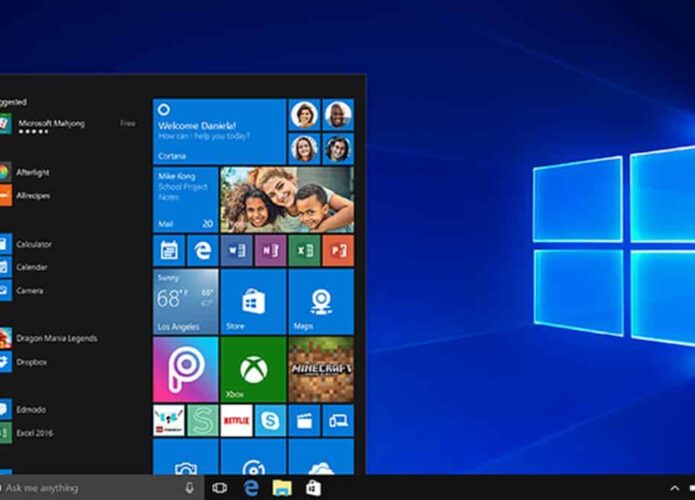Open the Connect devices tile

[x=338, y=420]
